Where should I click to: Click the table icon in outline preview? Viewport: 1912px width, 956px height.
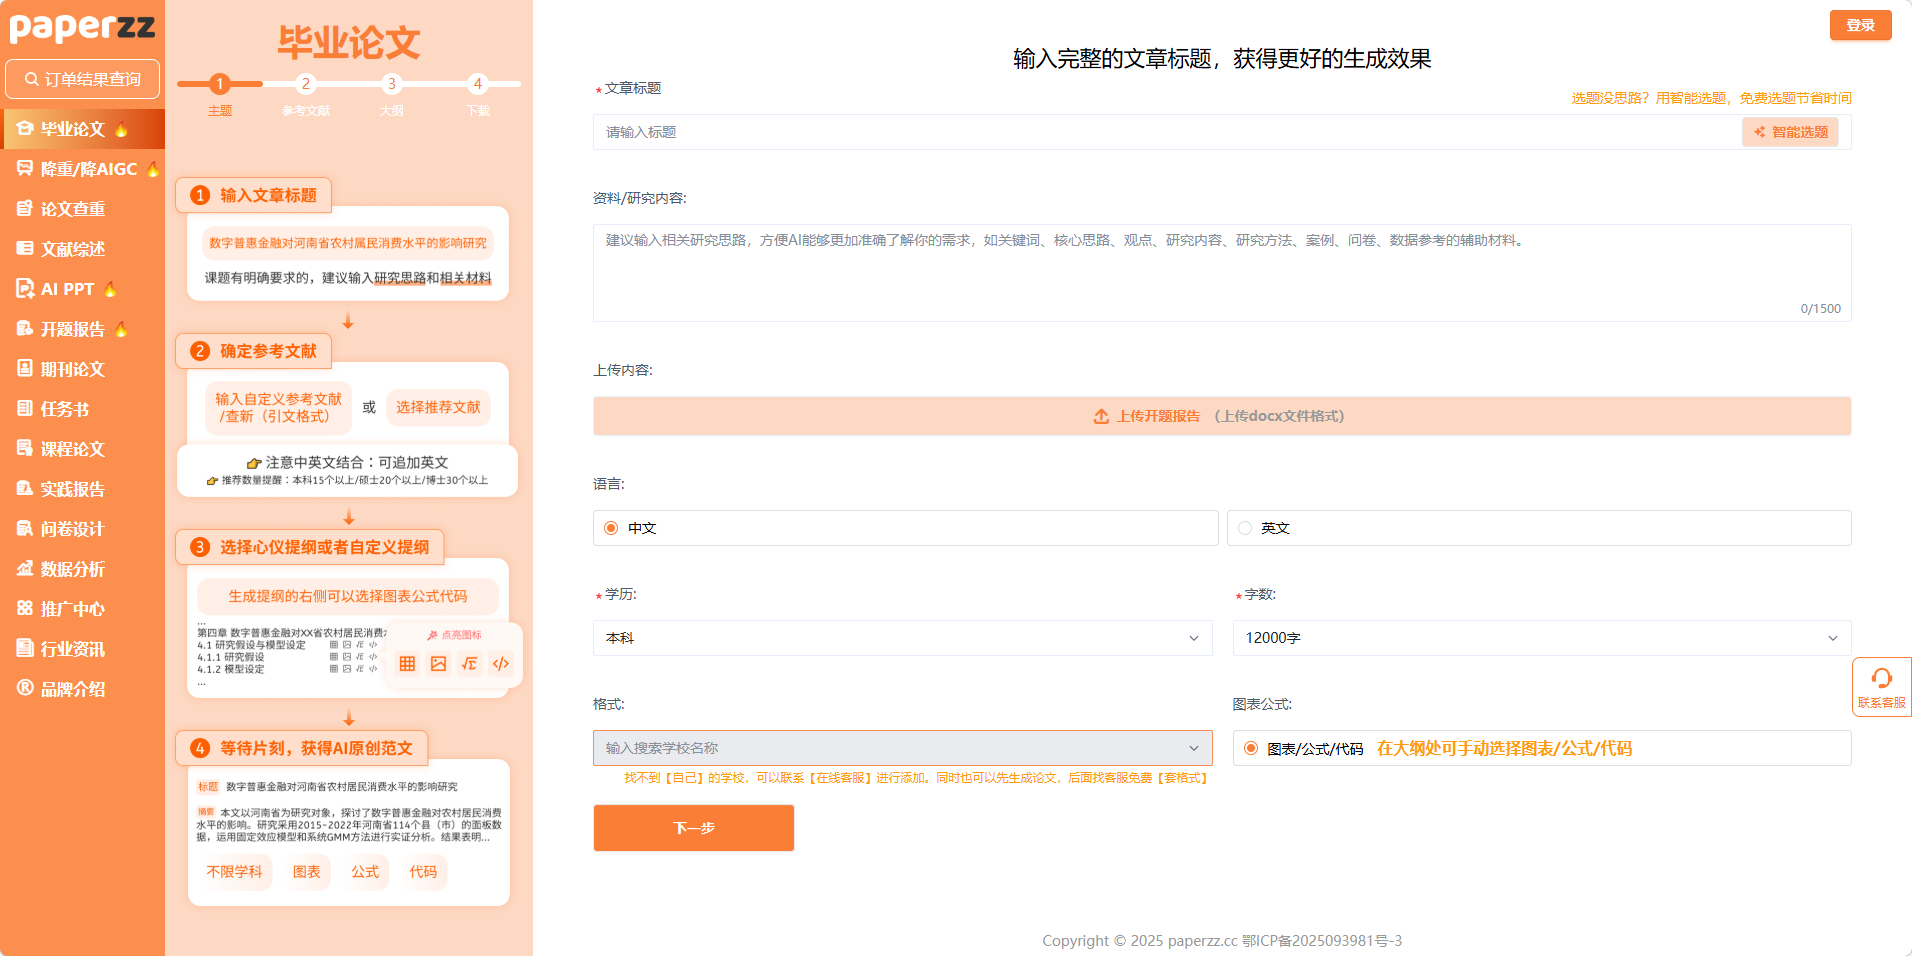point(407,664)
